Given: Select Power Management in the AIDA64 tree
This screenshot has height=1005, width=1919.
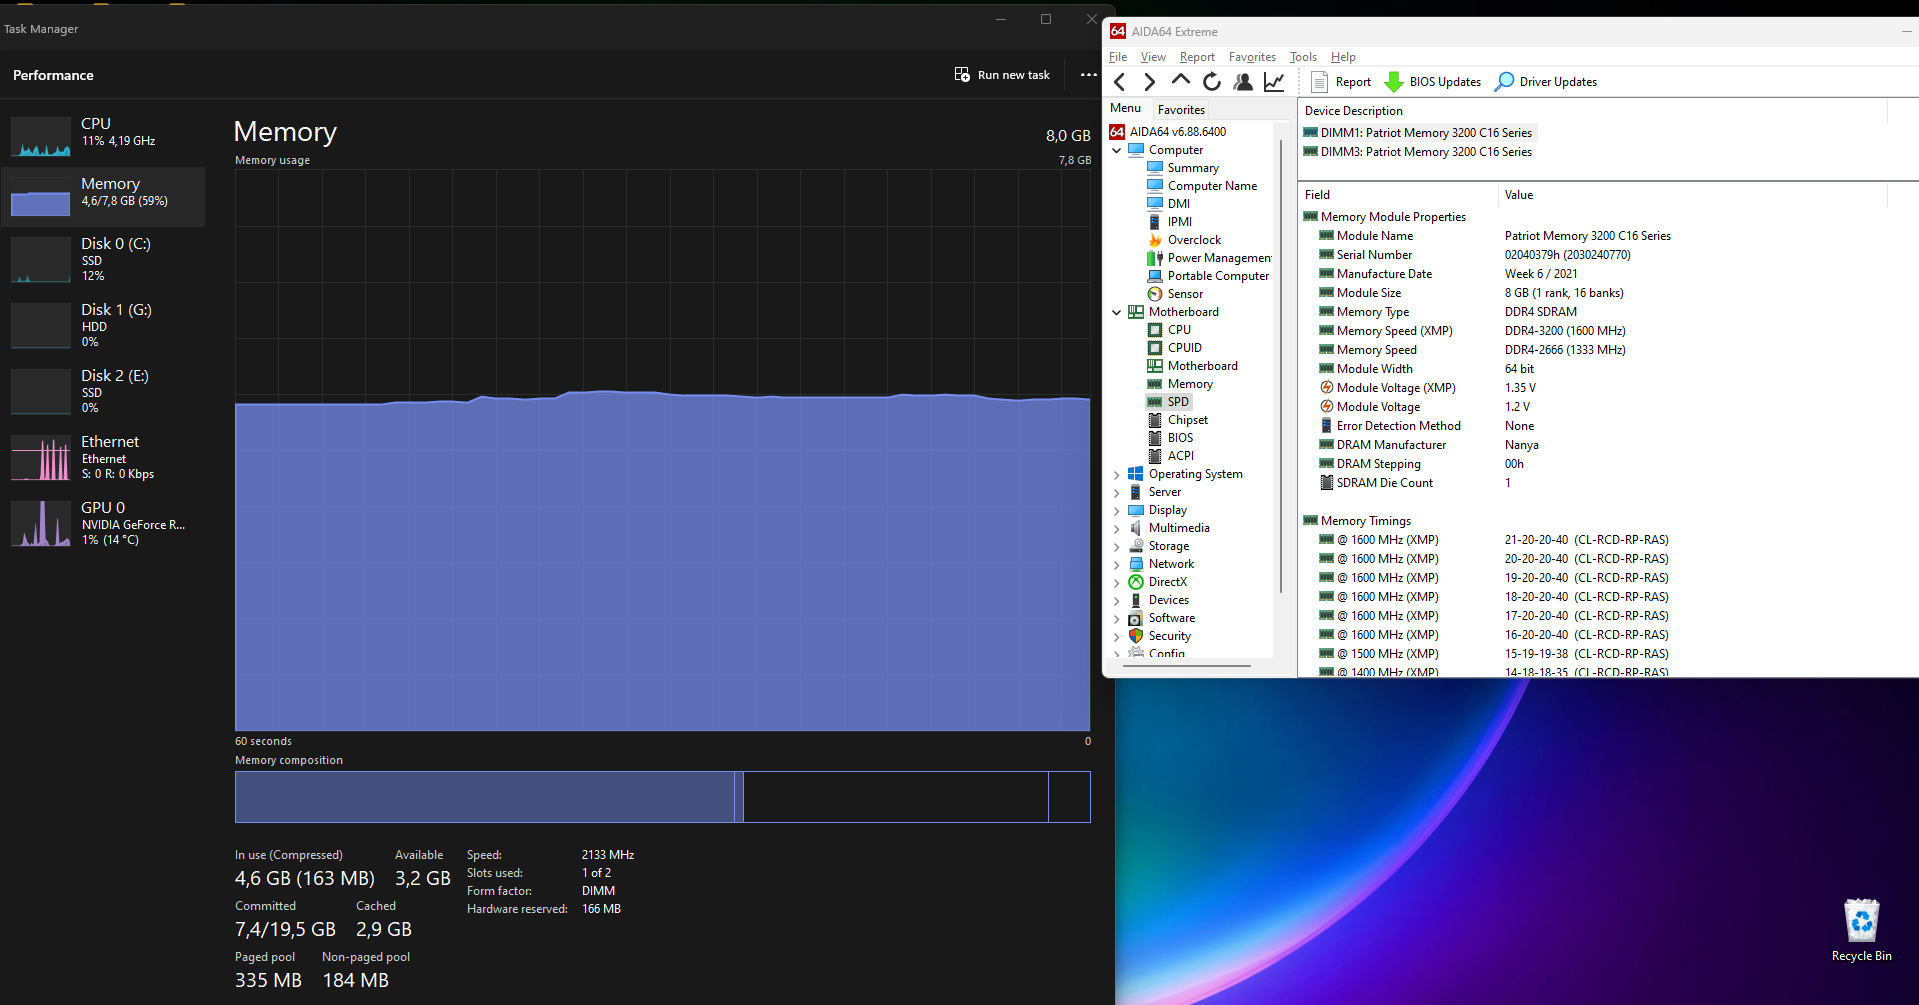Looking at the screenshot, I should click(x=1209, y=258).
